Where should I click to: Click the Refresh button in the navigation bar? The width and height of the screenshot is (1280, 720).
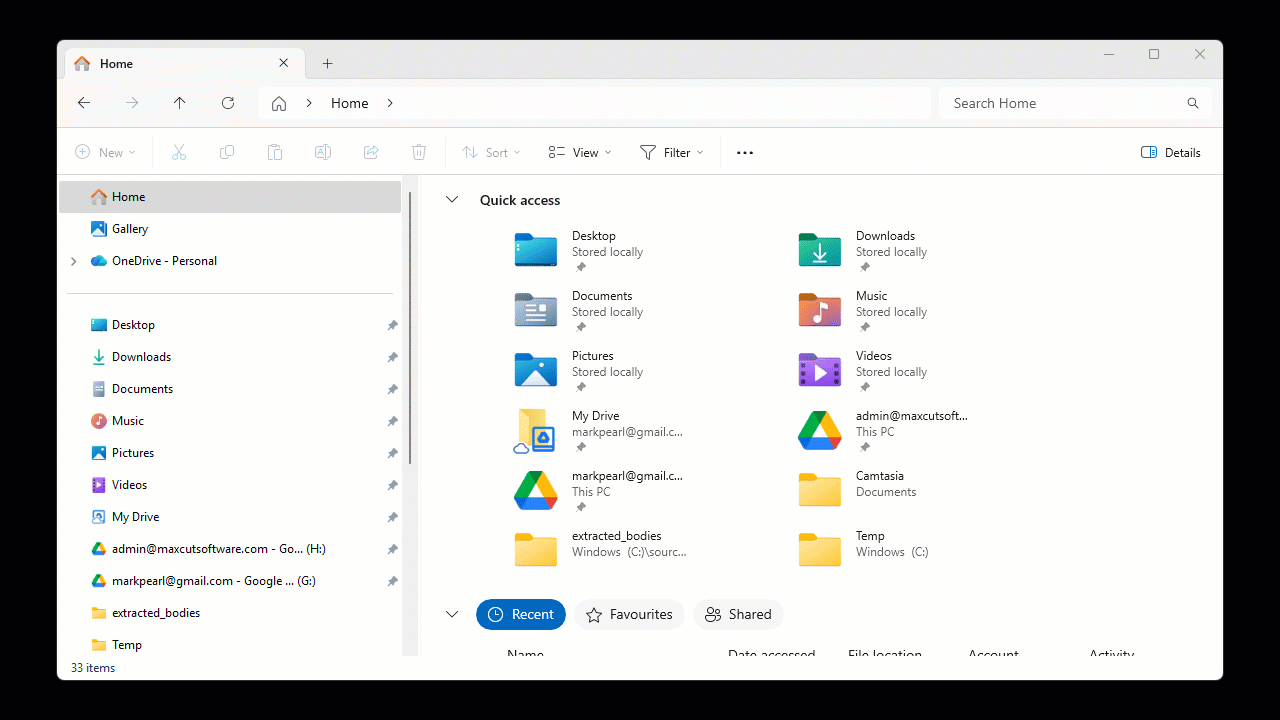pos(227,102)
